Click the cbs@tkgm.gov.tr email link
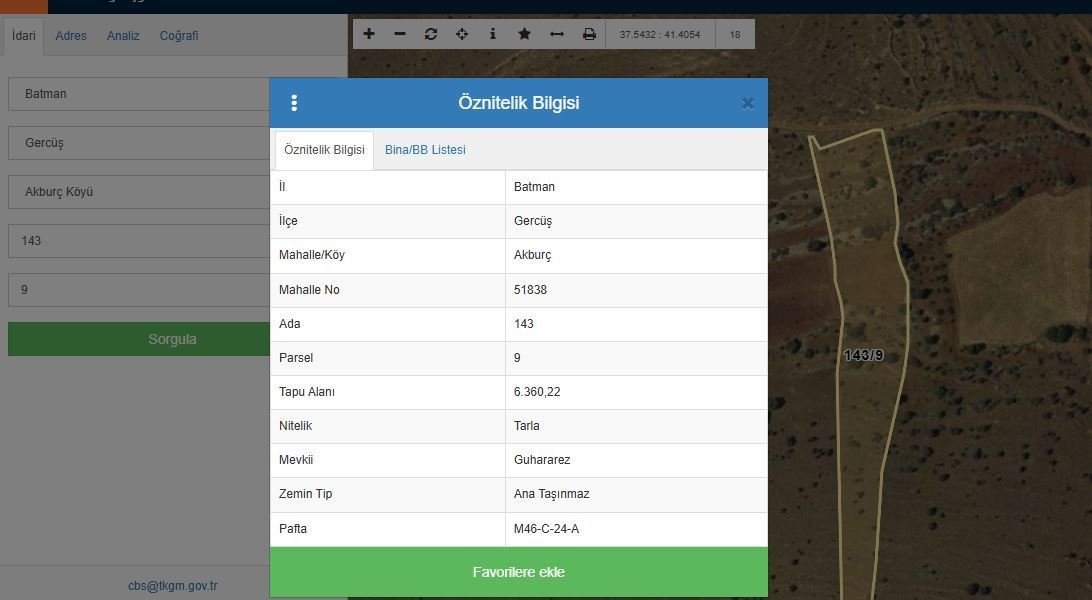The height and width of the screenshot is (600, 1092). click(172, 586)
